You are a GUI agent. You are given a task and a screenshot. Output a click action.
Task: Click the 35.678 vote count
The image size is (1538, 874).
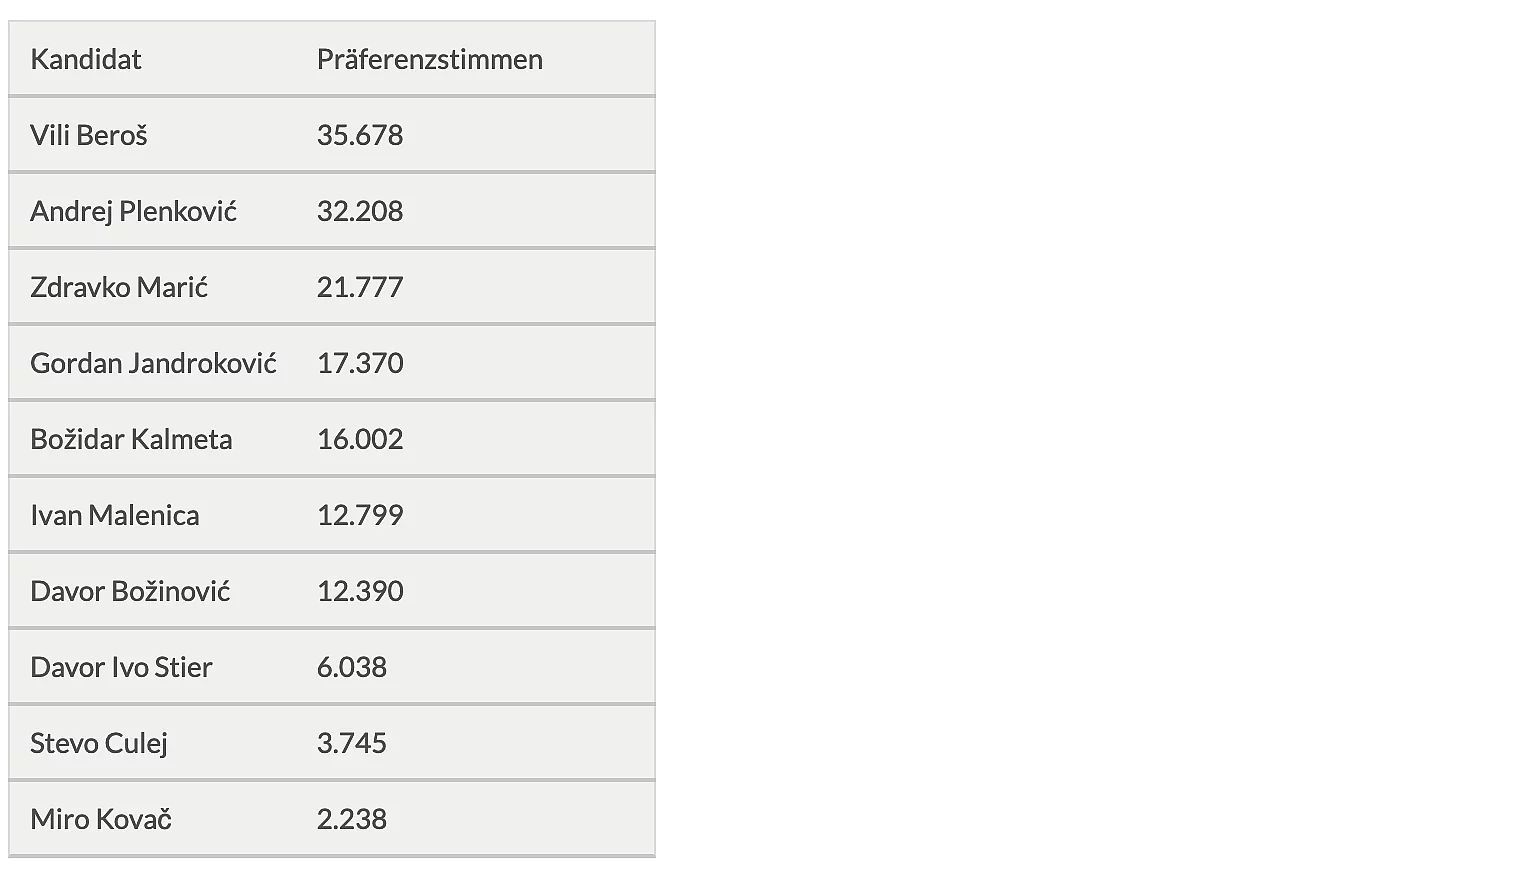point(360,135)
